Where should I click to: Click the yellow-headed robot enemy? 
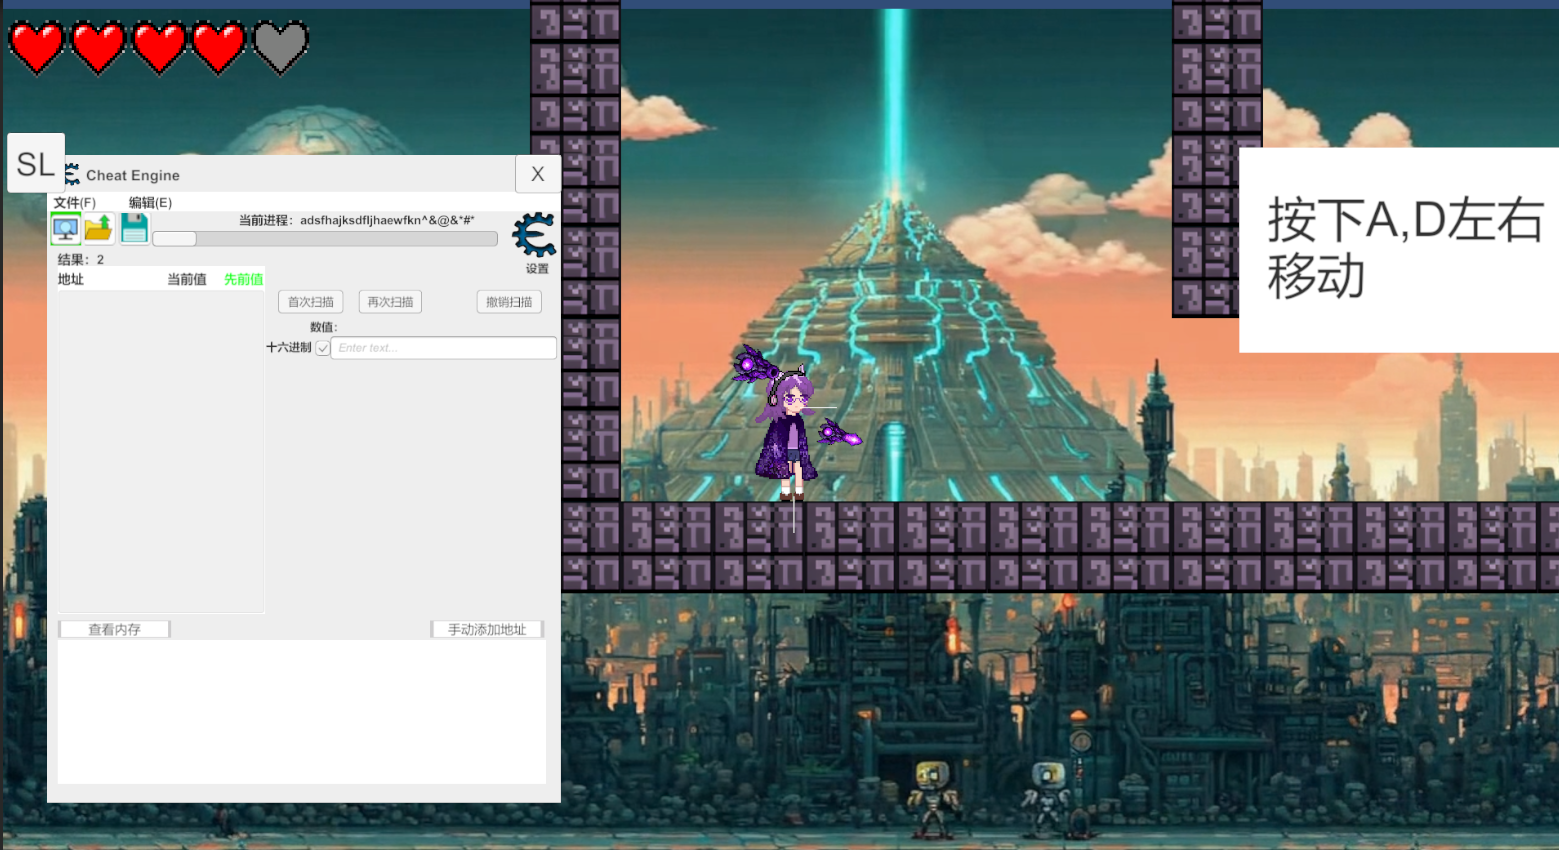click(932, 797)
